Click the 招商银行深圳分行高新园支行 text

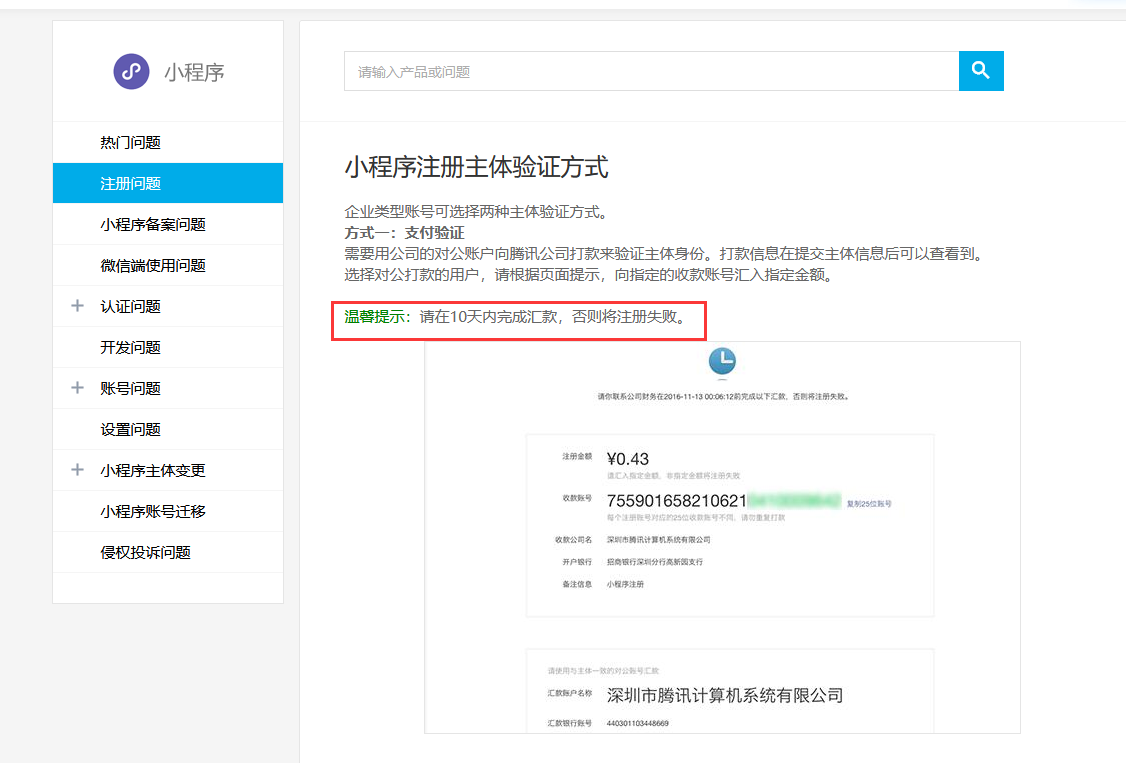(x=655, y=562)
